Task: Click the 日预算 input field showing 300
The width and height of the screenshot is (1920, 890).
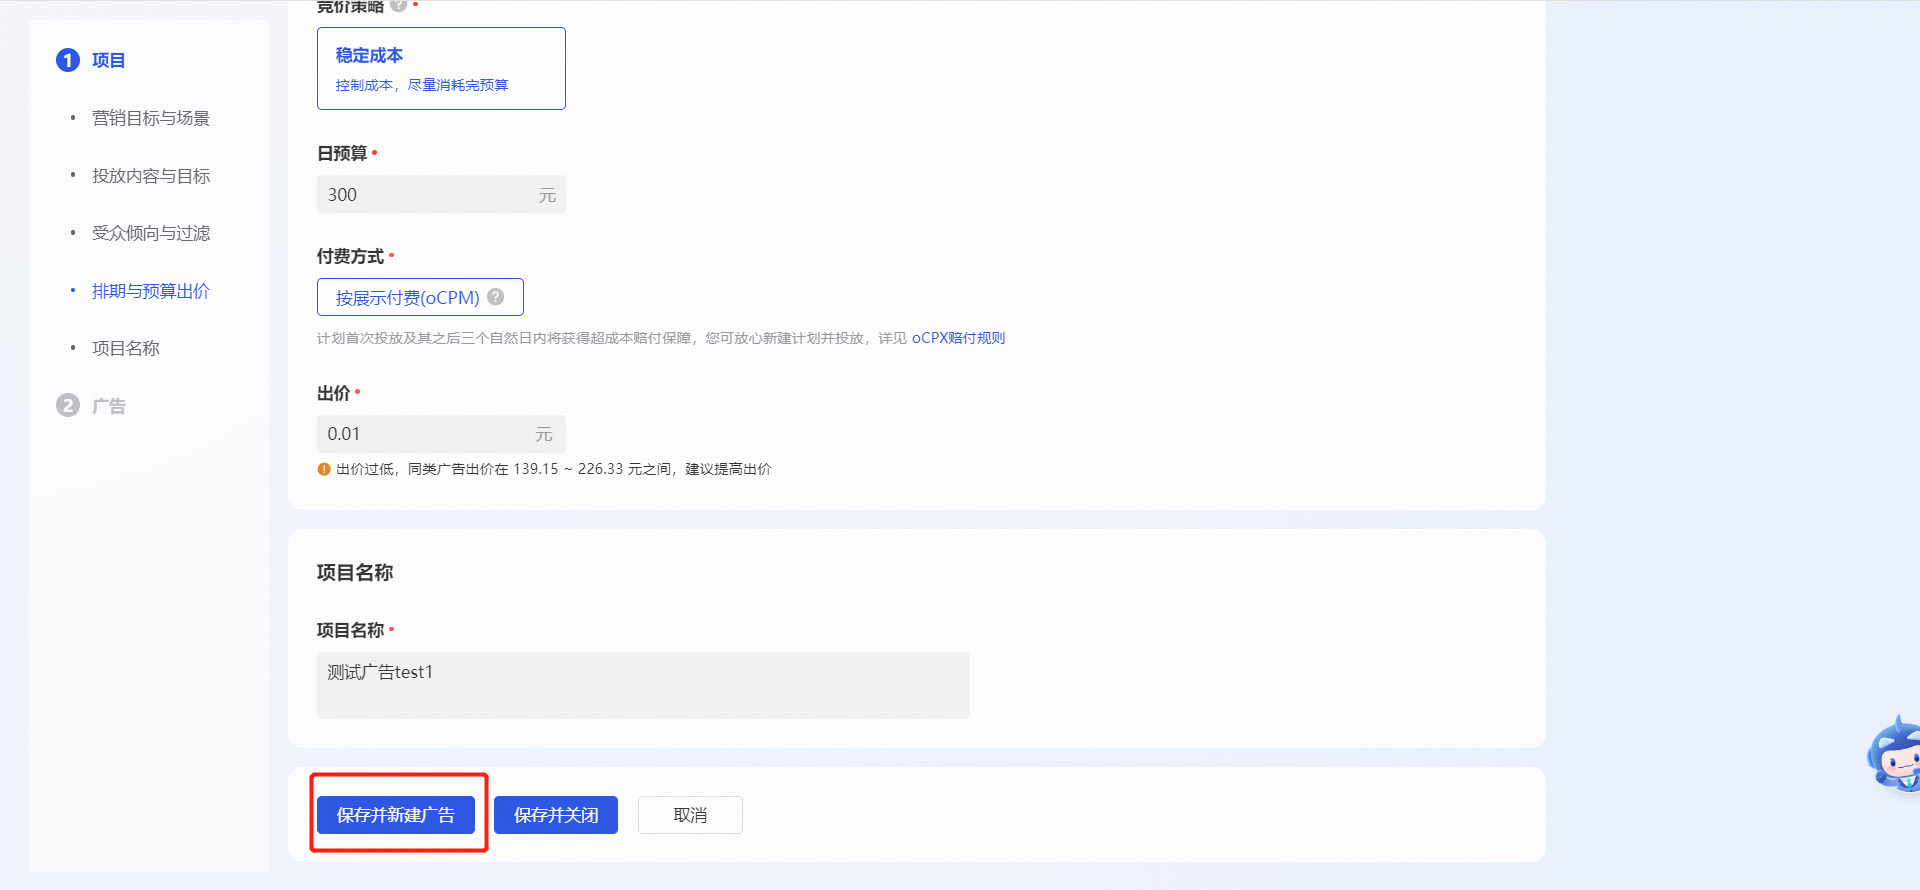Action: point(441,194)
